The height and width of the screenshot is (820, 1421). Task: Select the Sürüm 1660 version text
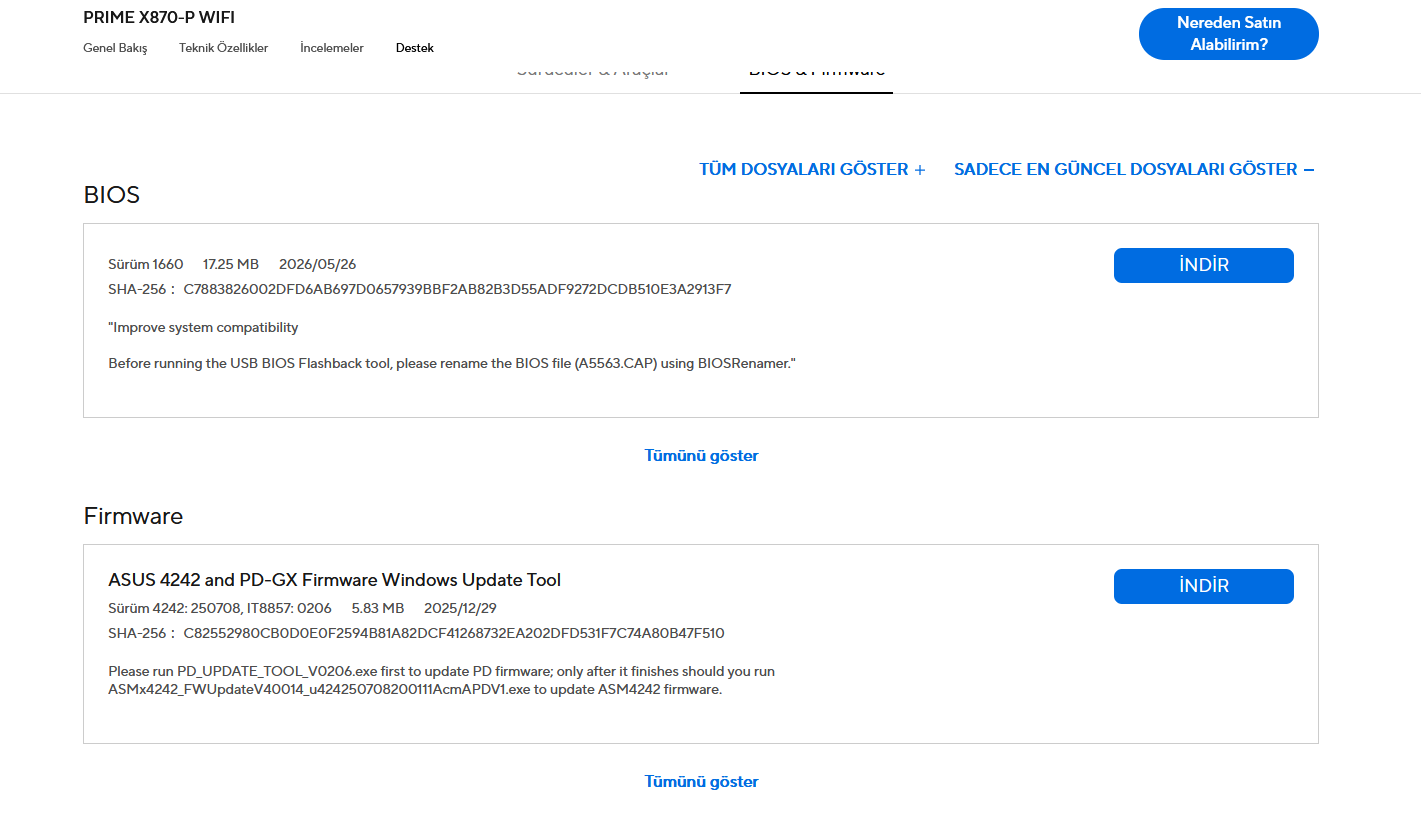(x=146, y=264)
